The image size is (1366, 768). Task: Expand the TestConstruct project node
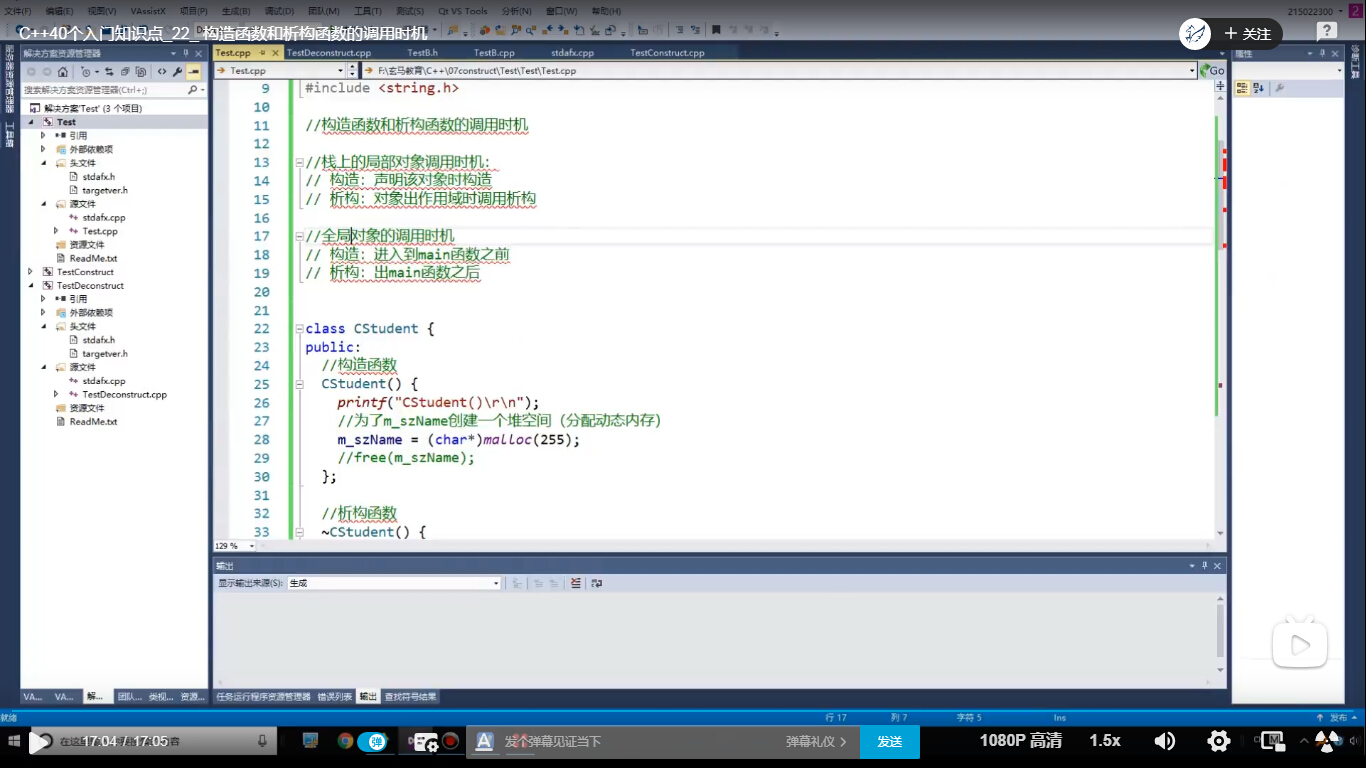point(31,272)
